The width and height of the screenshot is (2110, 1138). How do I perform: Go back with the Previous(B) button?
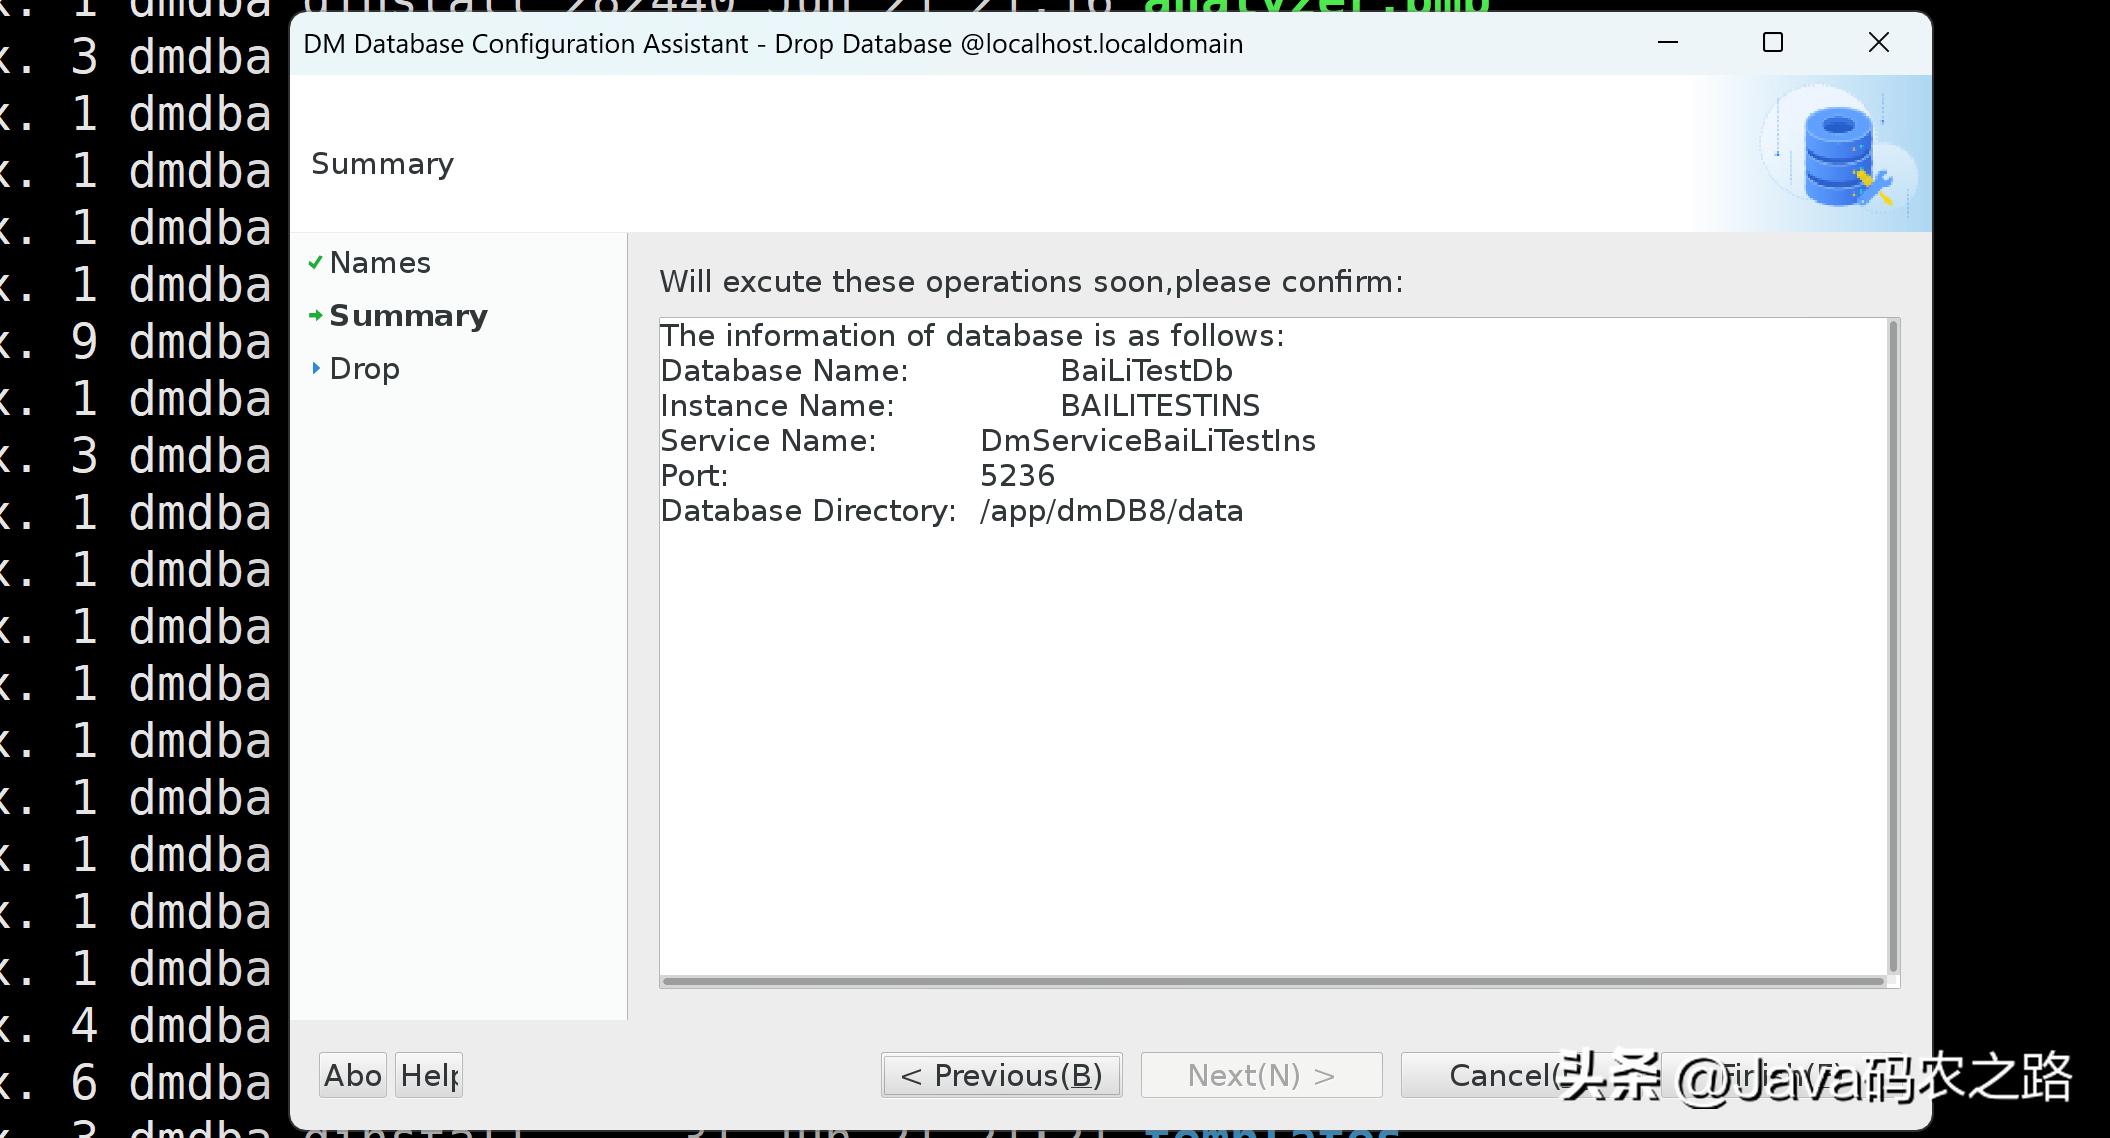click(x=1001, y=1075)
